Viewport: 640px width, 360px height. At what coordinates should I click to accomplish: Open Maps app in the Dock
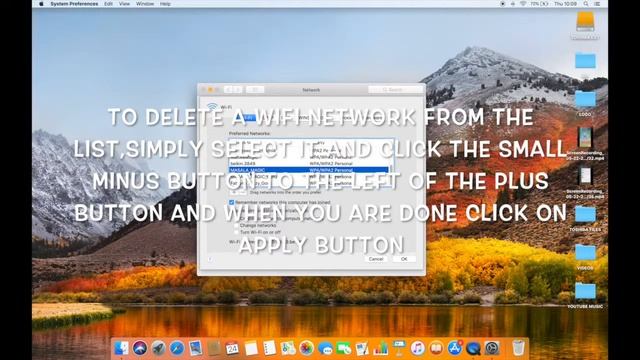tap(288, 348)
